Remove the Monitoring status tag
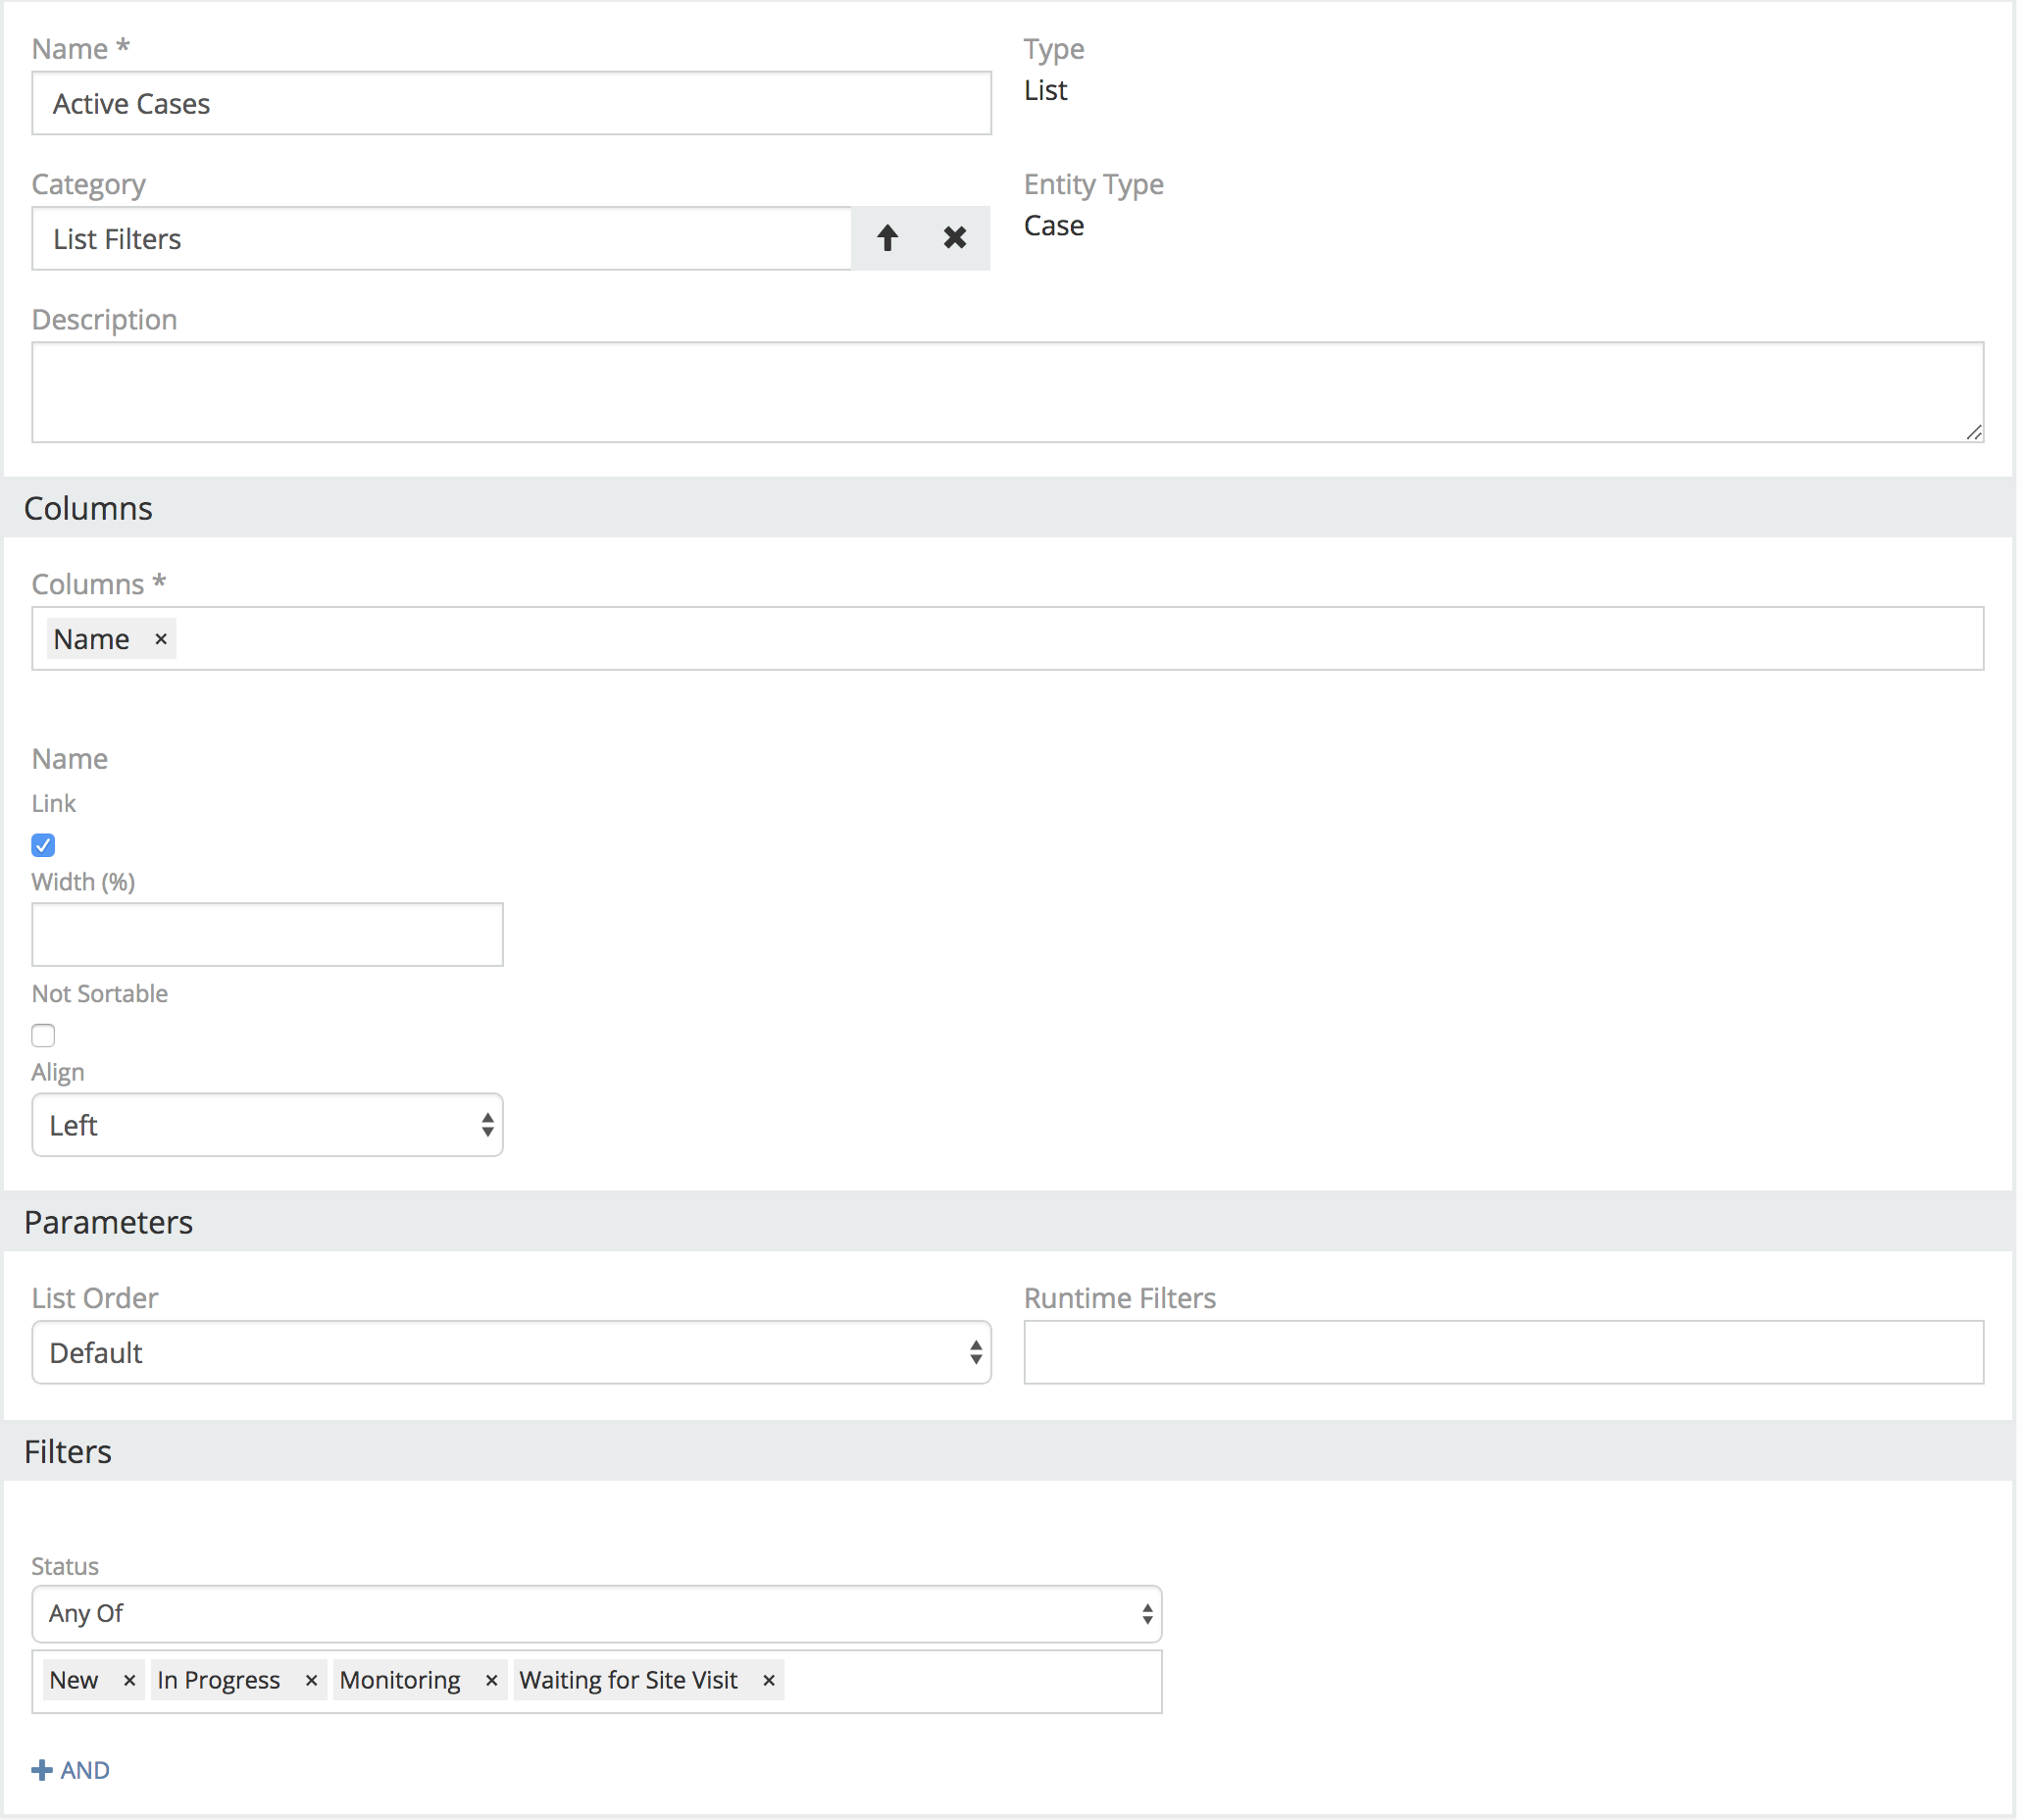 pyautogui.click(x=491, y=1681)
